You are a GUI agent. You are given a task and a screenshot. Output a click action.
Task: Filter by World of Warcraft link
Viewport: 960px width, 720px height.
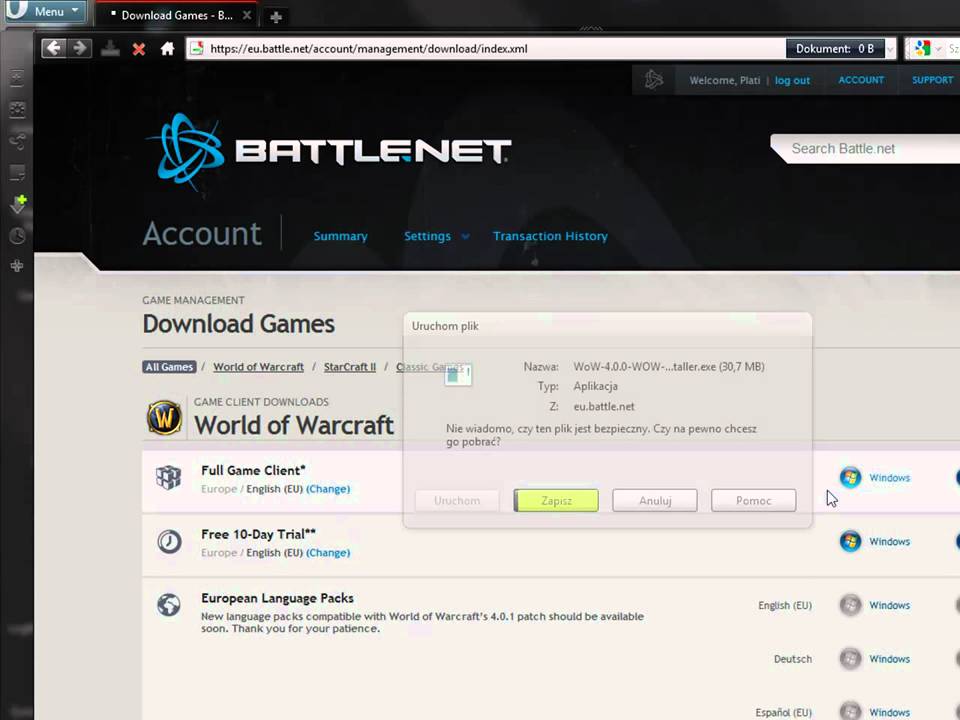point(258,367)
